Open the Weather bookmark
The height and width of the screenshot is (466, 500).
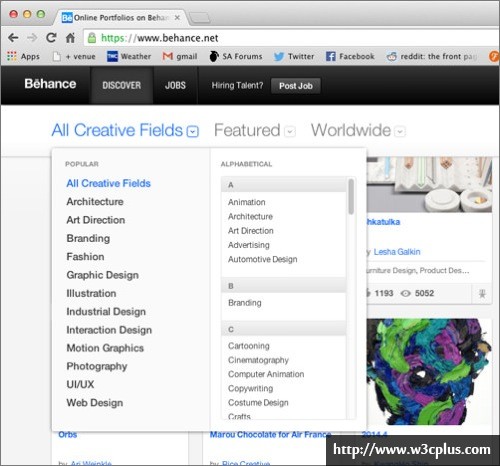[x=129, y=56]
